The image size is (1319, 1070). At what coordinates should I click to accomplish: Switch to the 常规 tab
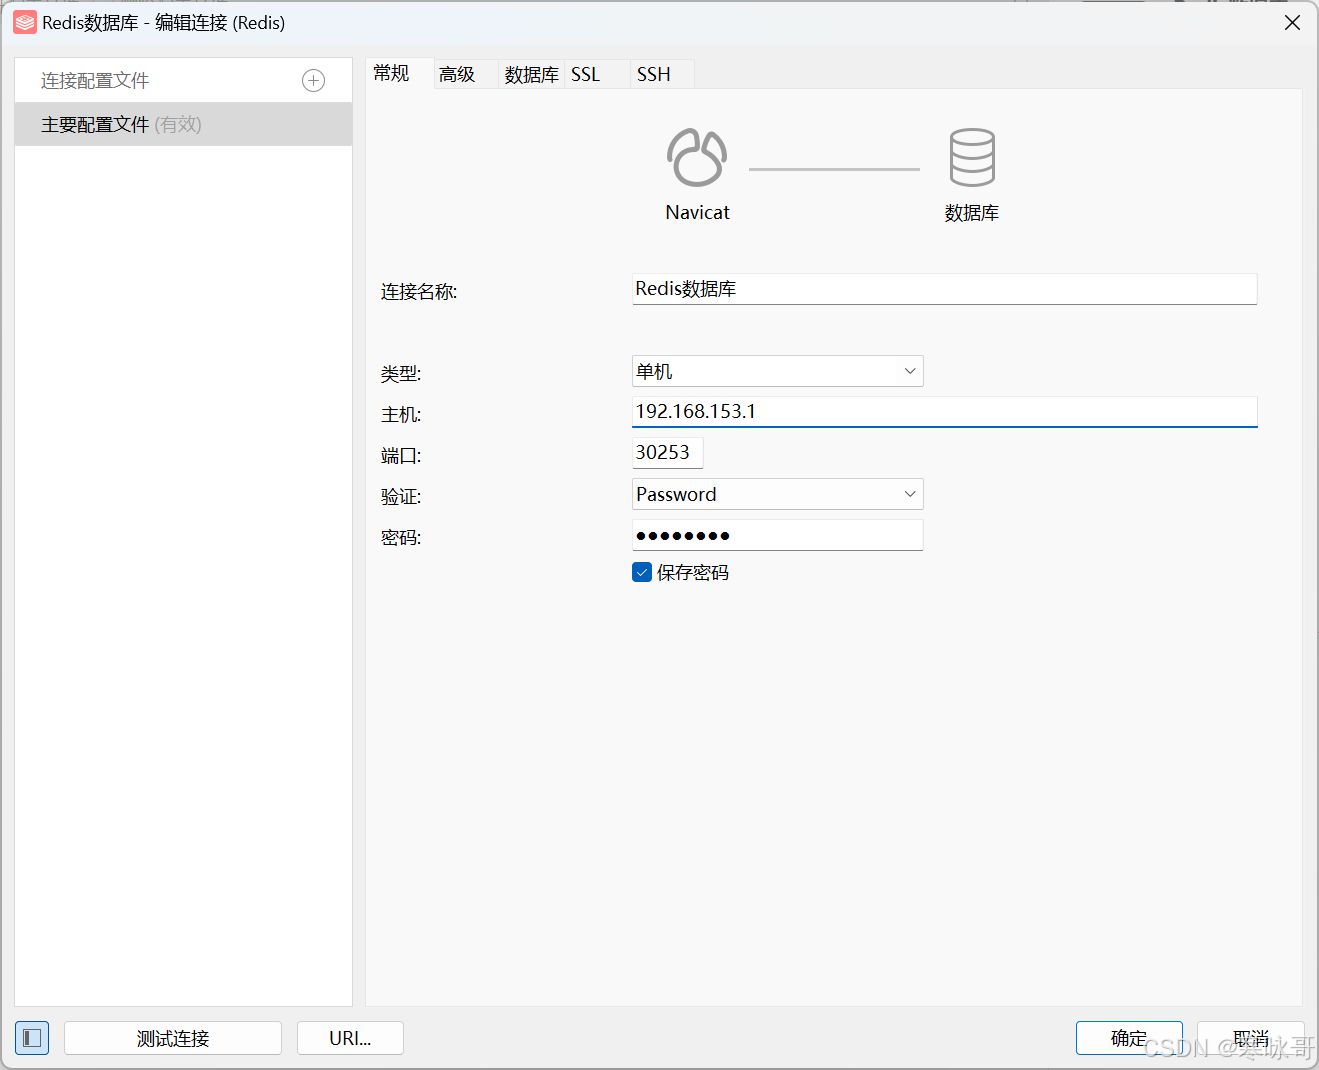pyautogui.click(x=400, y=73)
